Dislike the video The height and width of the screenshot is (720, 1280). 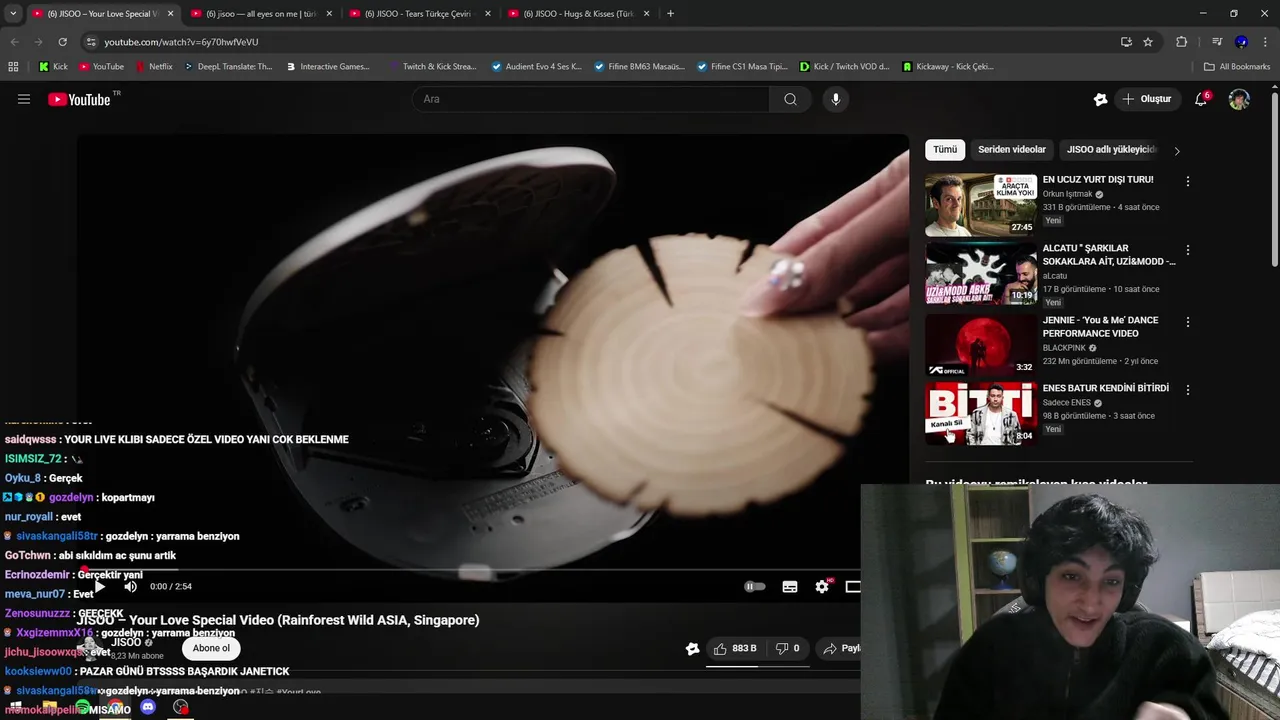tap(788, 648)
